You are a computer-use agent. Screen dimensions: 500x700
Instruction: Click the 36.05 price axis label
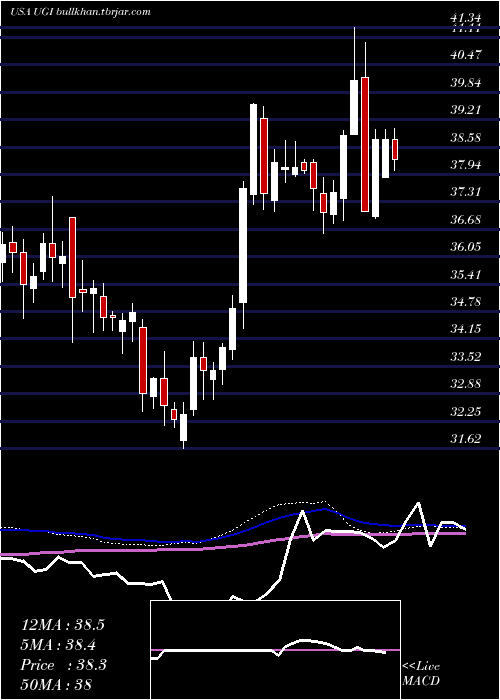tap(466, 247)
